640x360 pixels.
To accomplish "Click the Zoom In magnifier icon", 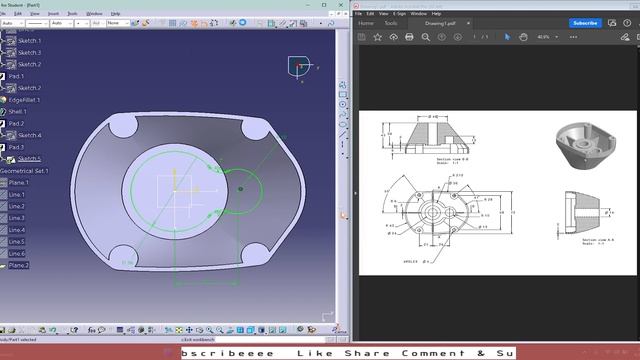I will (209, 330).
